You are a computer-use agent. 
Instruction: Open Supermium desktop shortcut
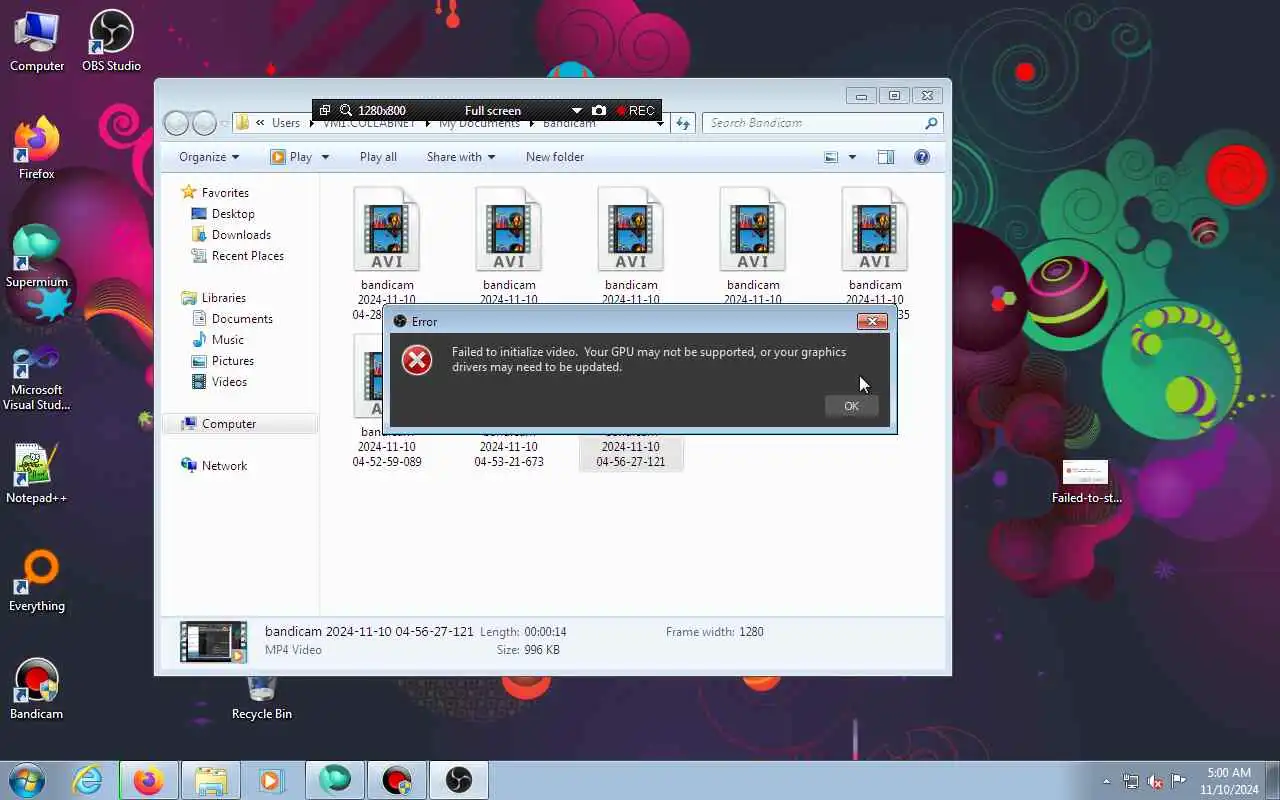(x=37, y=257)
